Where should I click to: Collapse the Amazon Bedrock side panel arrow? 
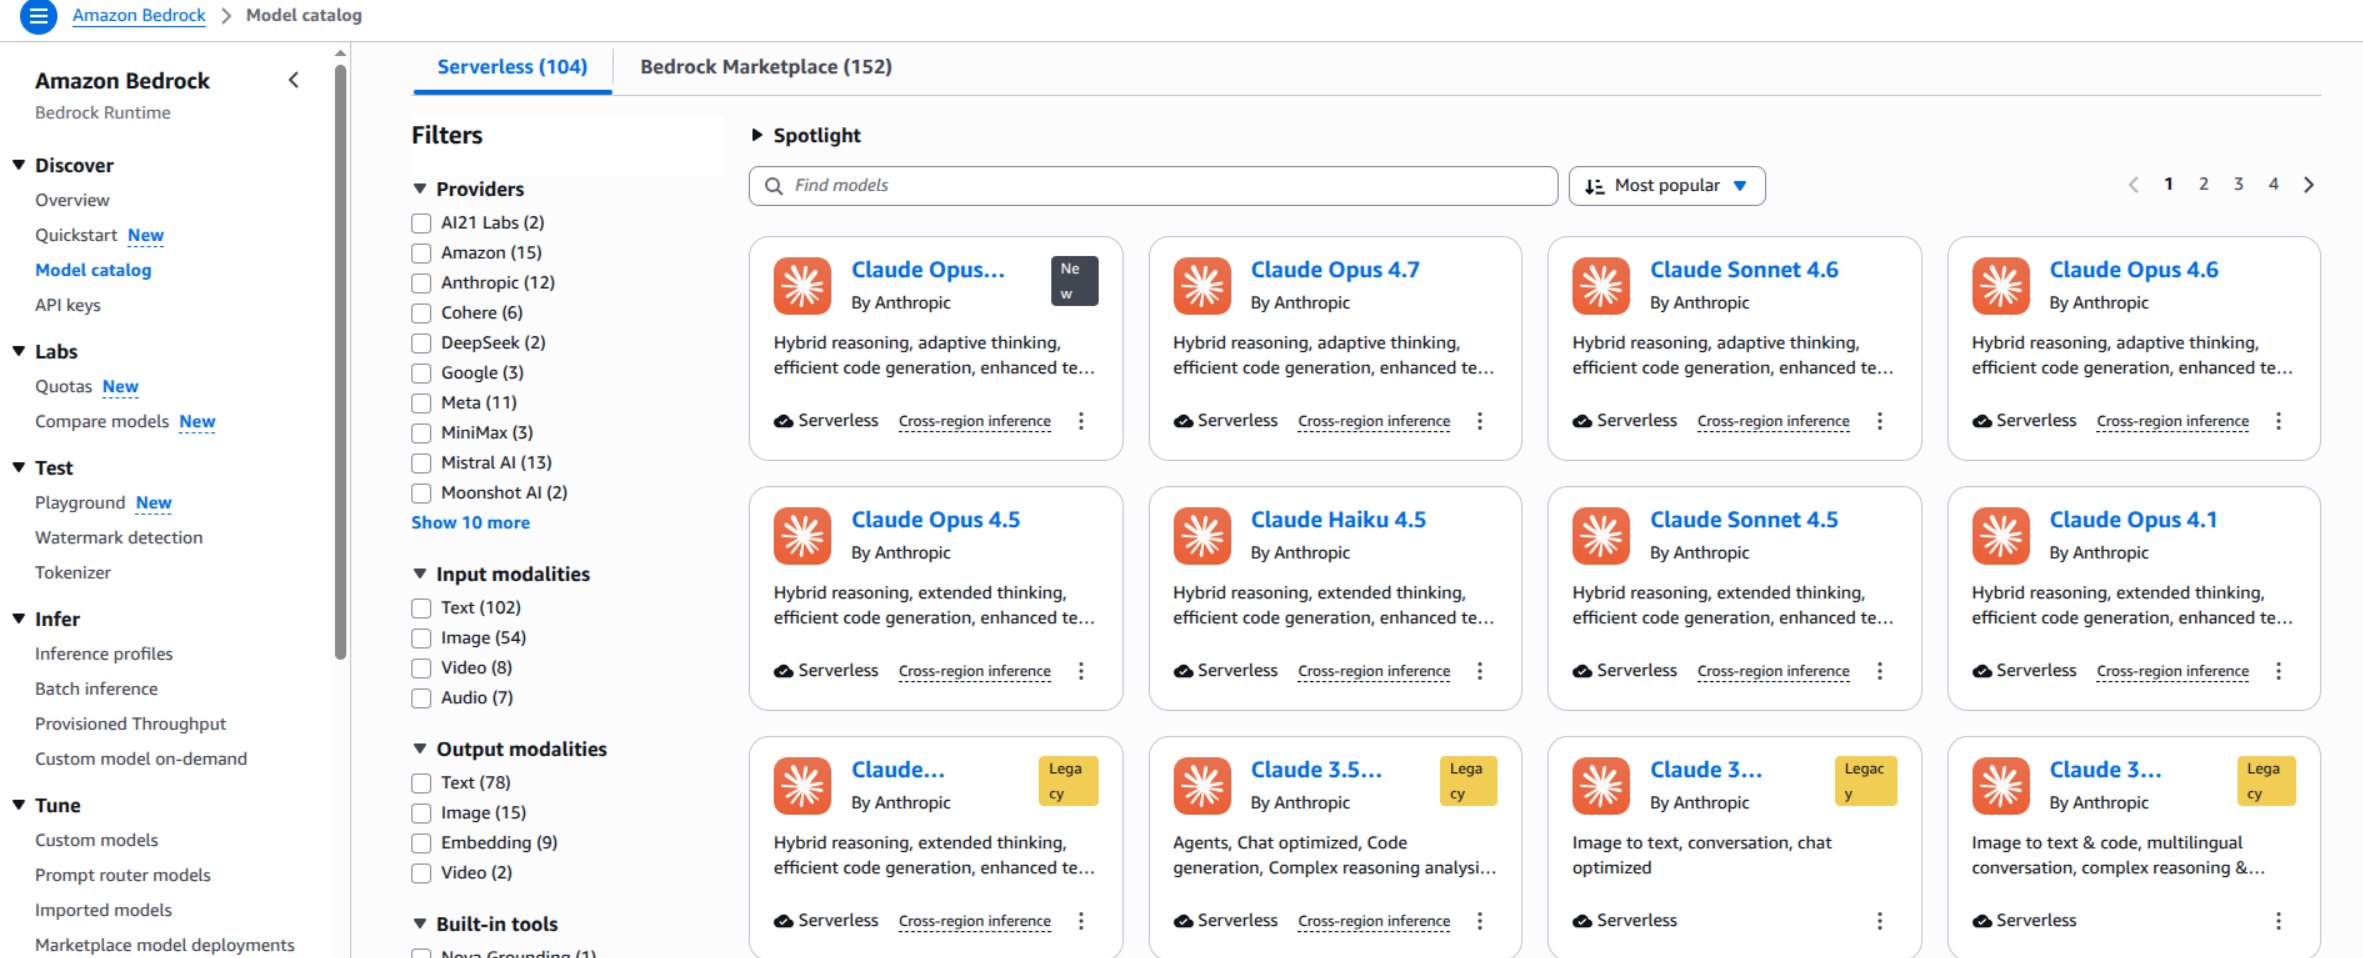(x=293, y=80)
